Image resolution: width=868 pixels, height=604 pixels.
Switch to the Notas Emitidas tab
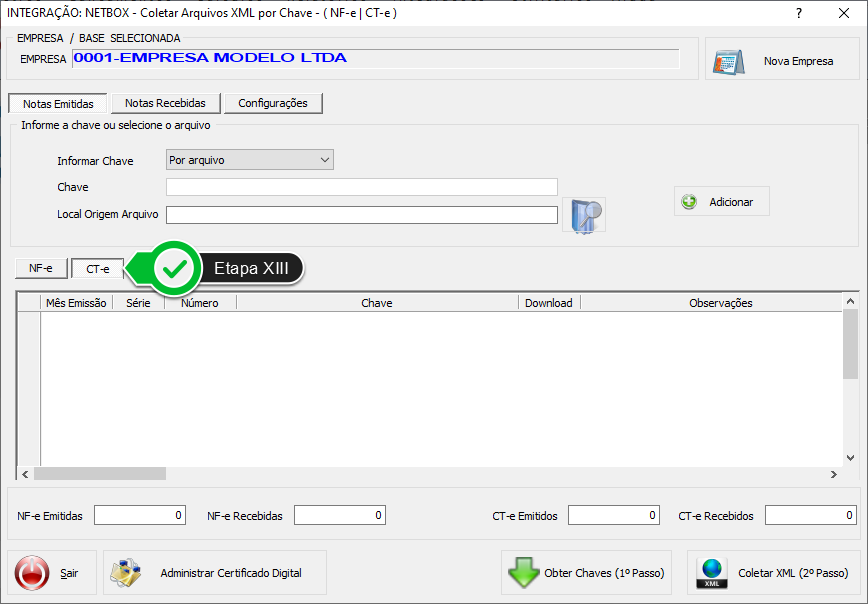58,104
